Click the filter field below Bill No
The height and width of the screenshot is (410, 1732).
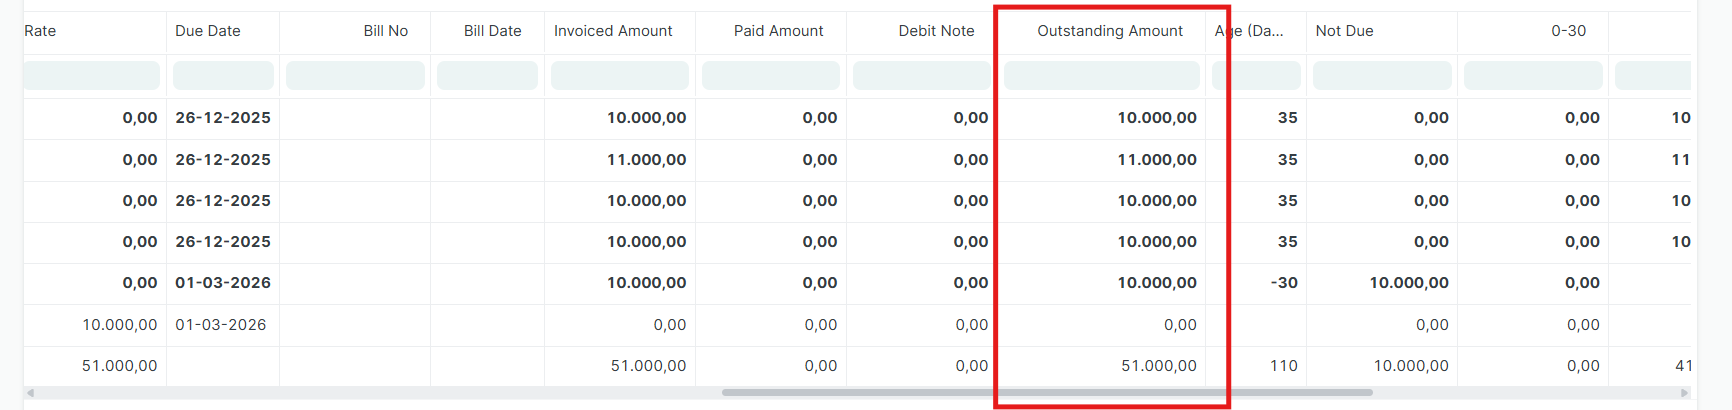tap(355, 76)
